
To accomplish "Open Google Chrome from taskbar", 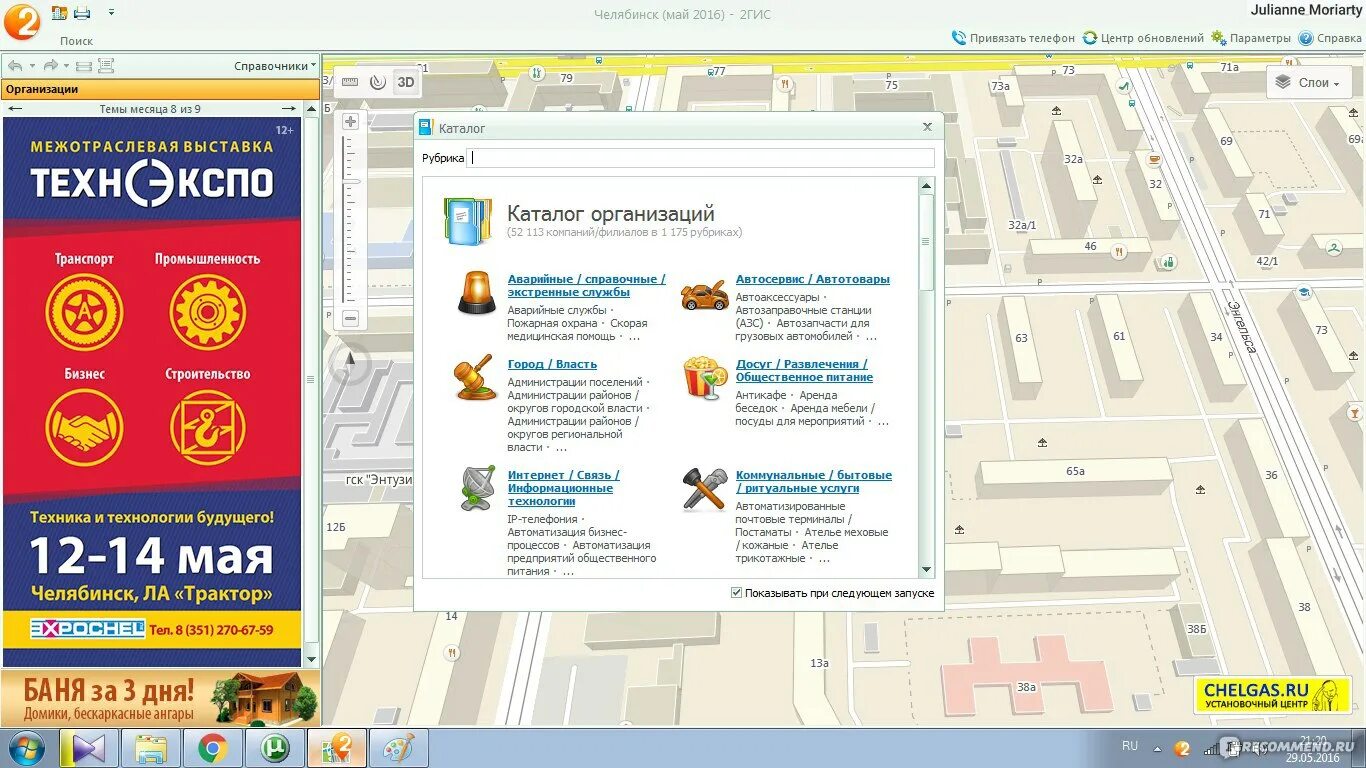I will pos(211,748).
